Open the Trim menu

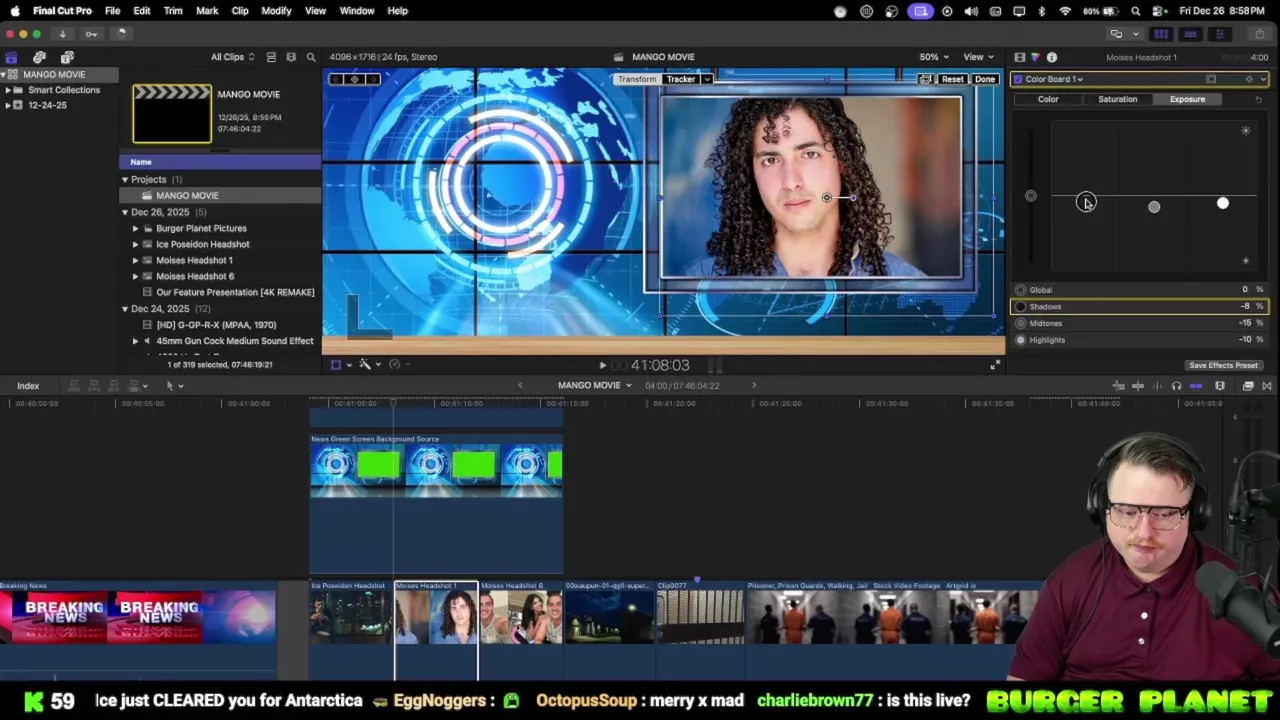point(173,11)
